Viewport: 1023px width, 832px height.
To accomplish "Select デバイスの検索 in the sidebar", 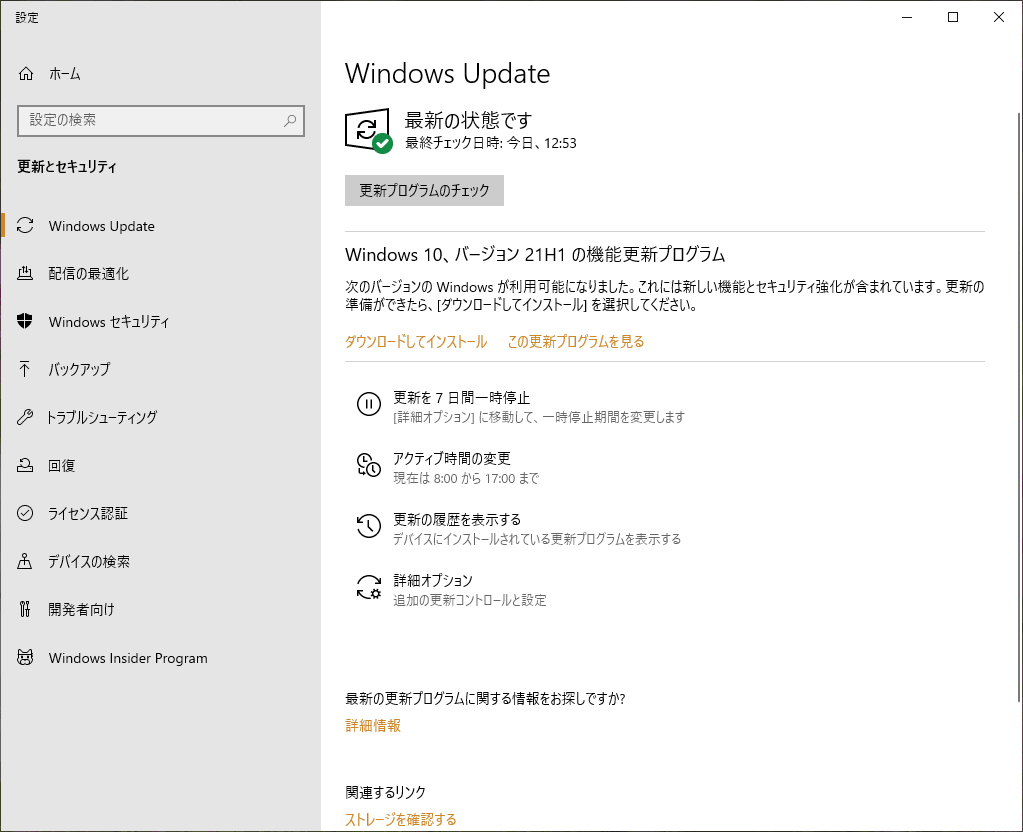I will point(160,561).
